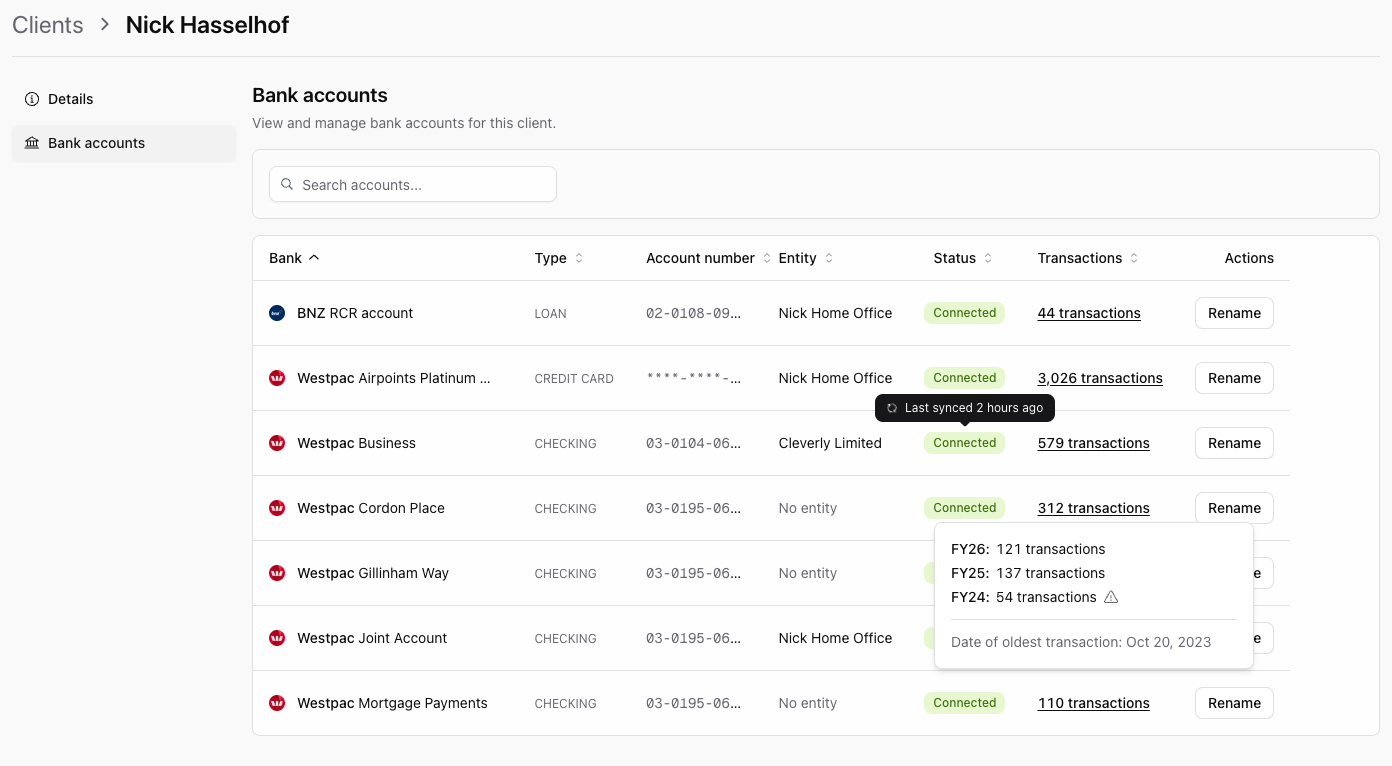The image size is (1392, 766).
Task: Open the Bank accounts sidebar section
Action: click(x=124, y=143)
